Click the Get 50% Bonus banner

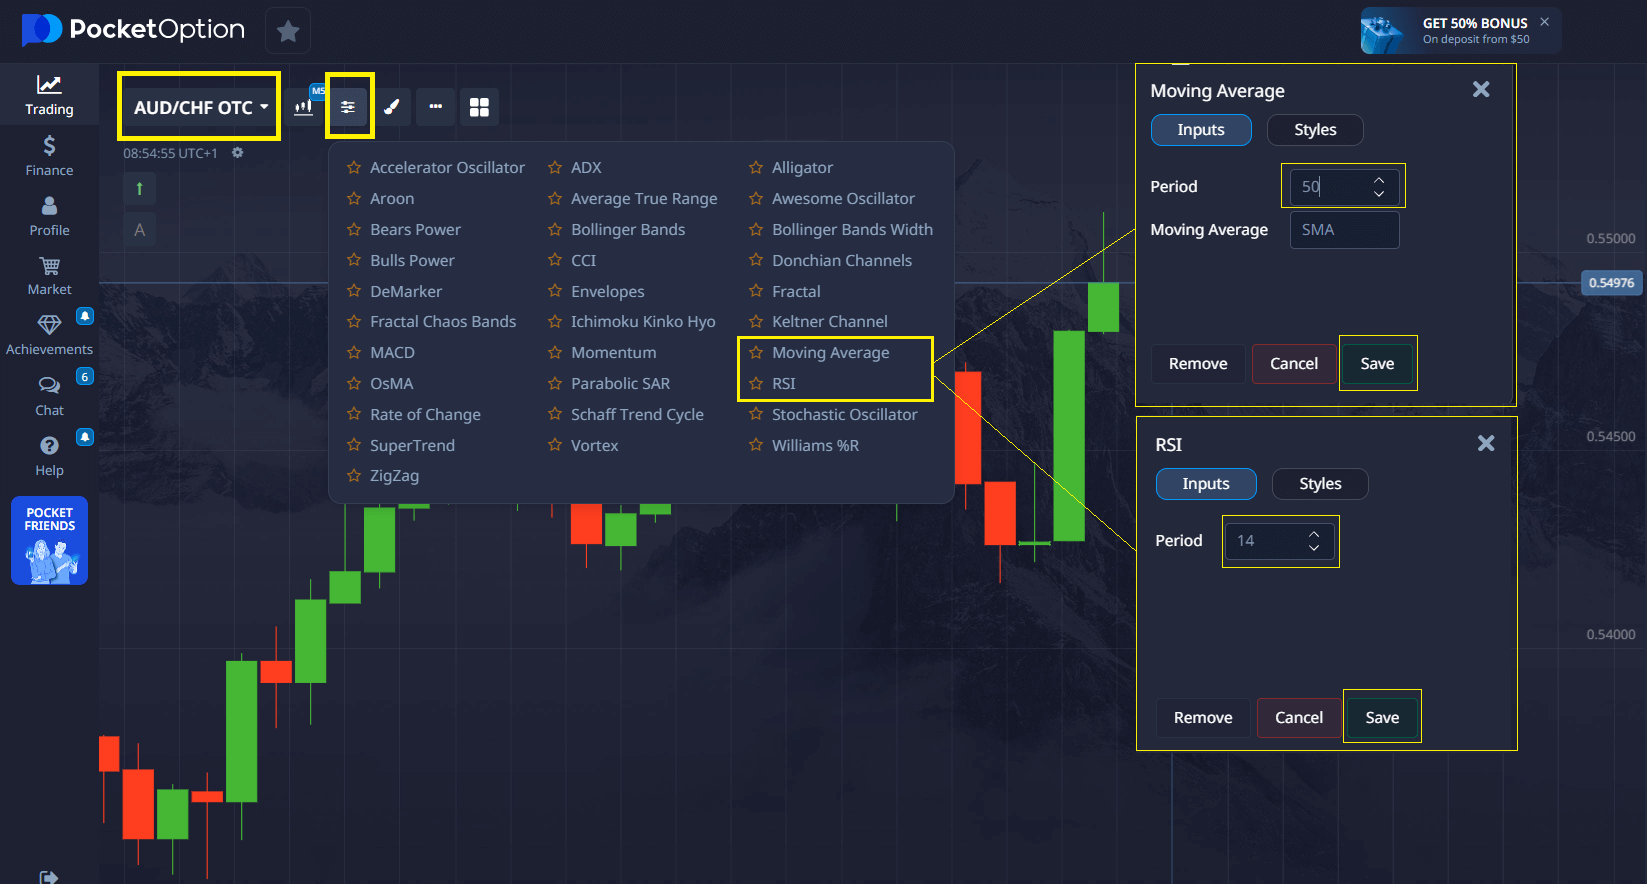[x=1460, y=31]
